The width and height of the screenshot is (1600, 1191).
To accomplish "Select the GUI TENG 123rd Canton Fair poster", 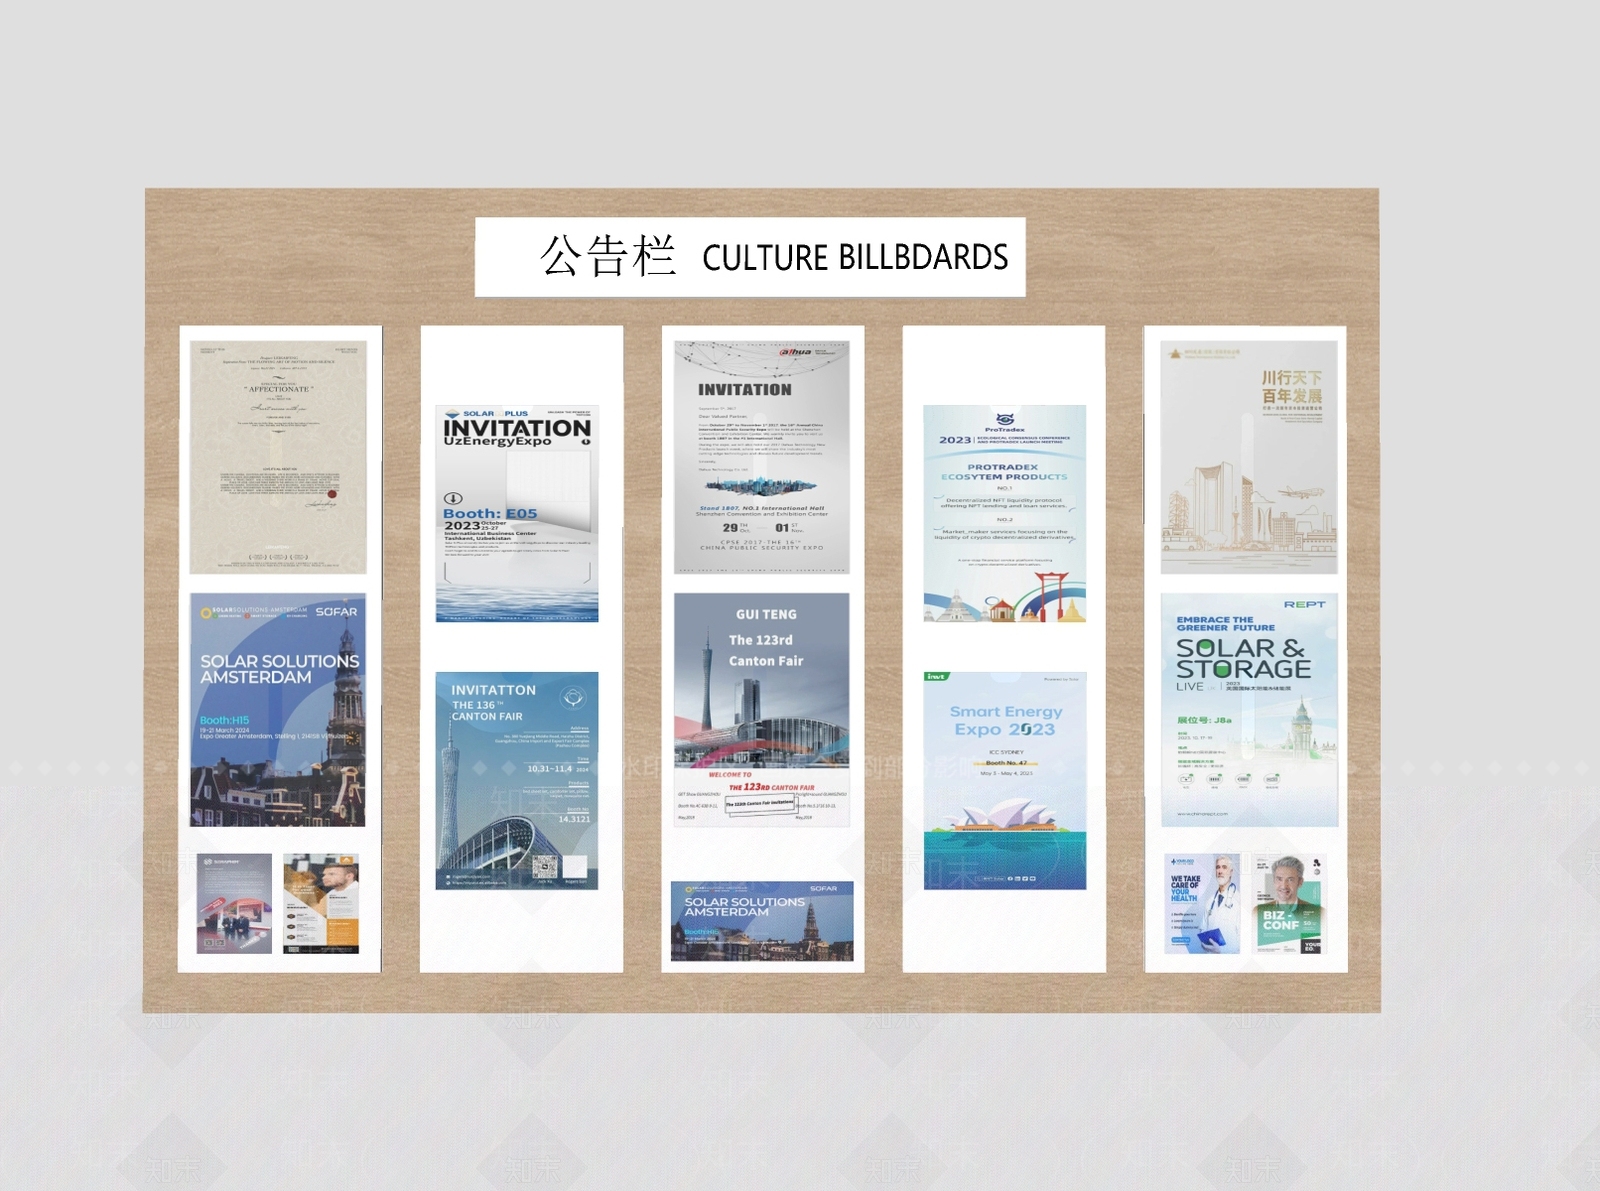I will point(762,710).
